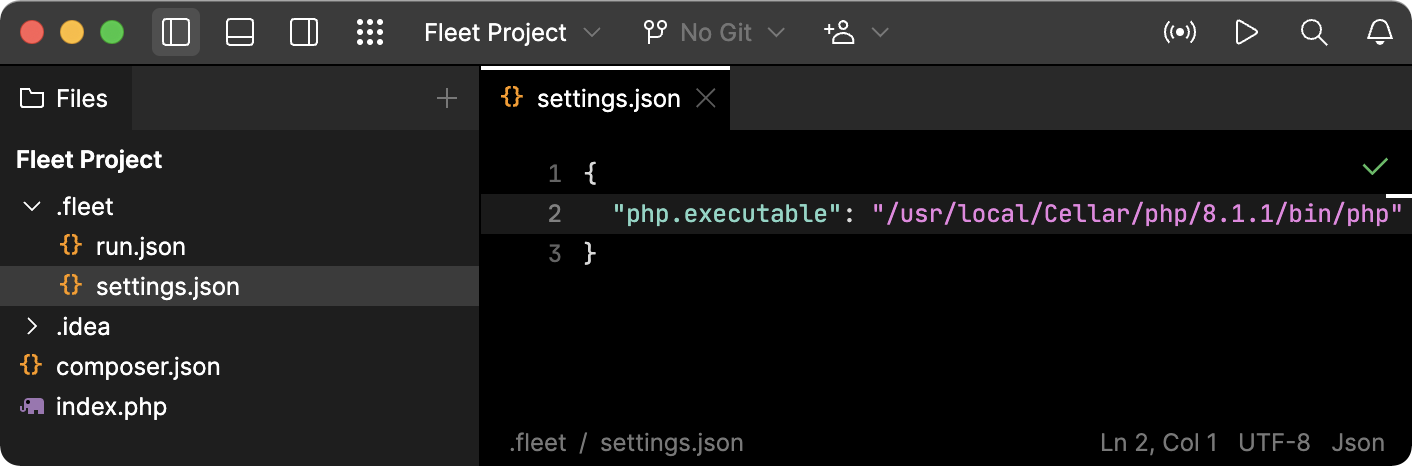Open Smart Mode broadcast icon
Viewport: 1412px width, 466px height.
1180,33
